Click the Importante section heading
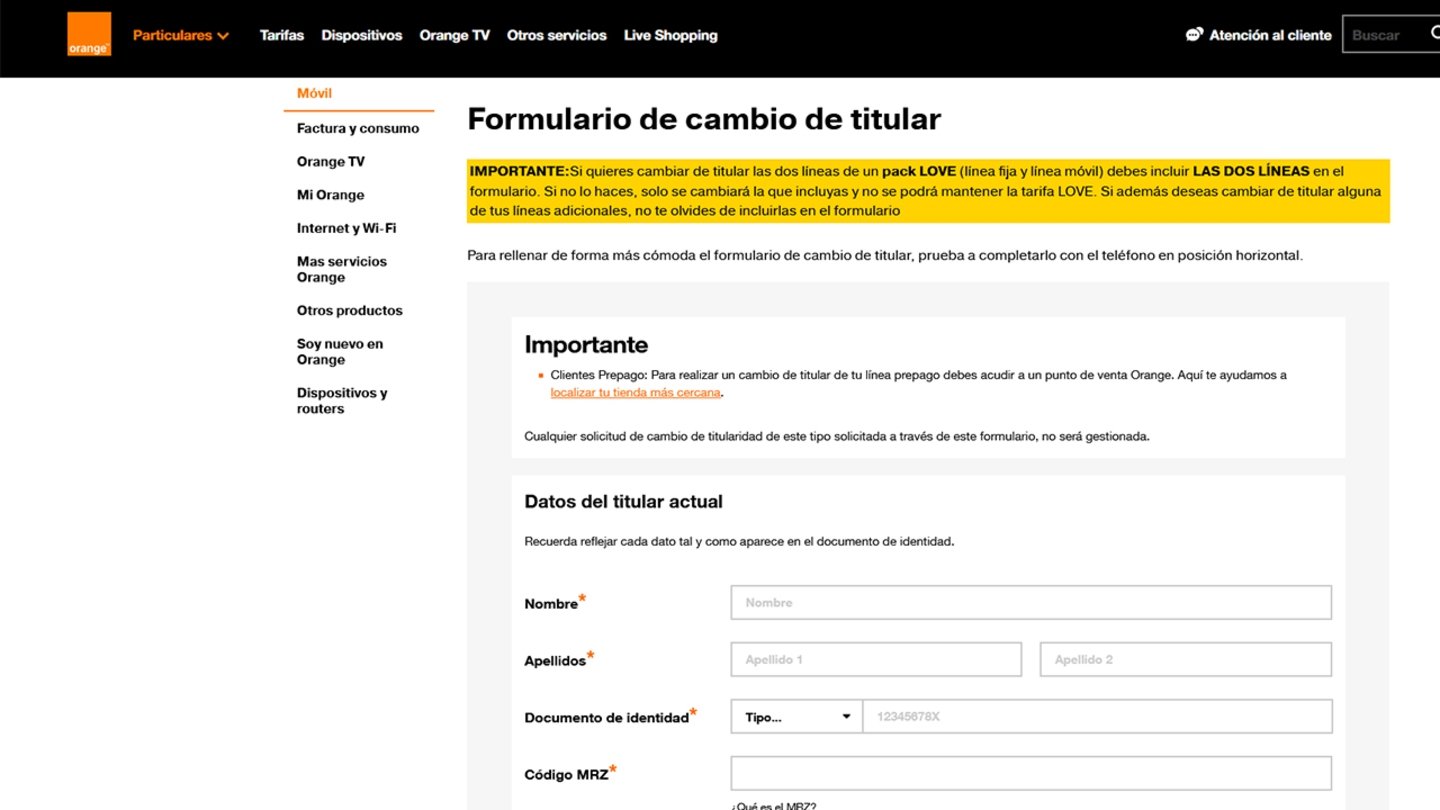 coord(586,345)
